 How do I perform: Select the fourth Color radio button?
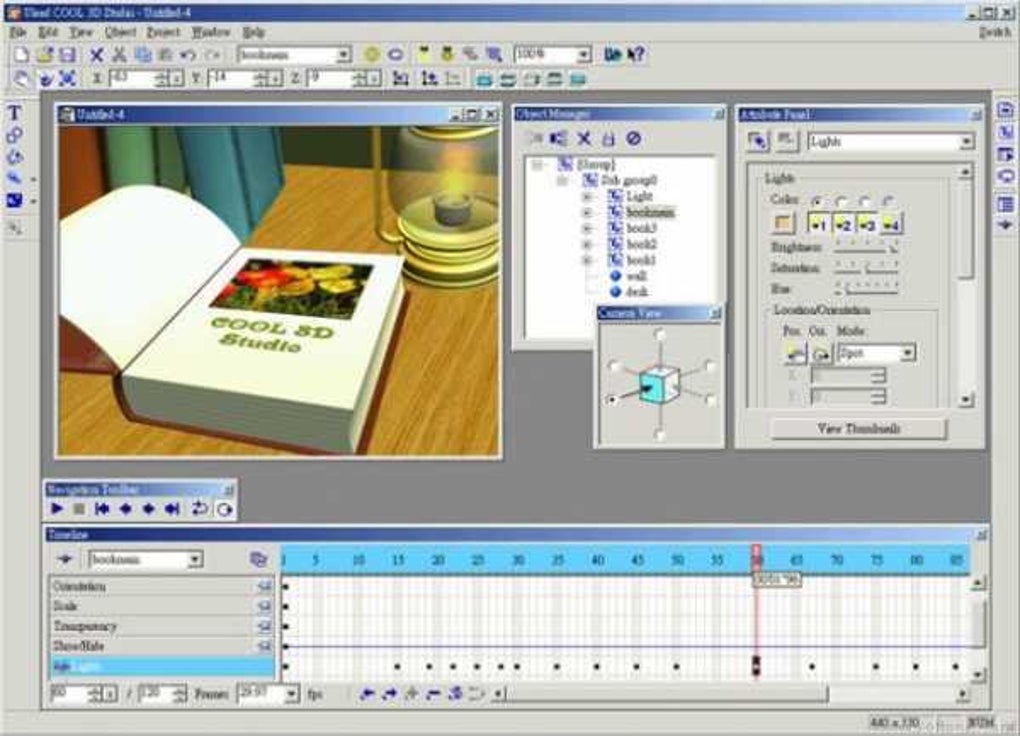(888, 200)
